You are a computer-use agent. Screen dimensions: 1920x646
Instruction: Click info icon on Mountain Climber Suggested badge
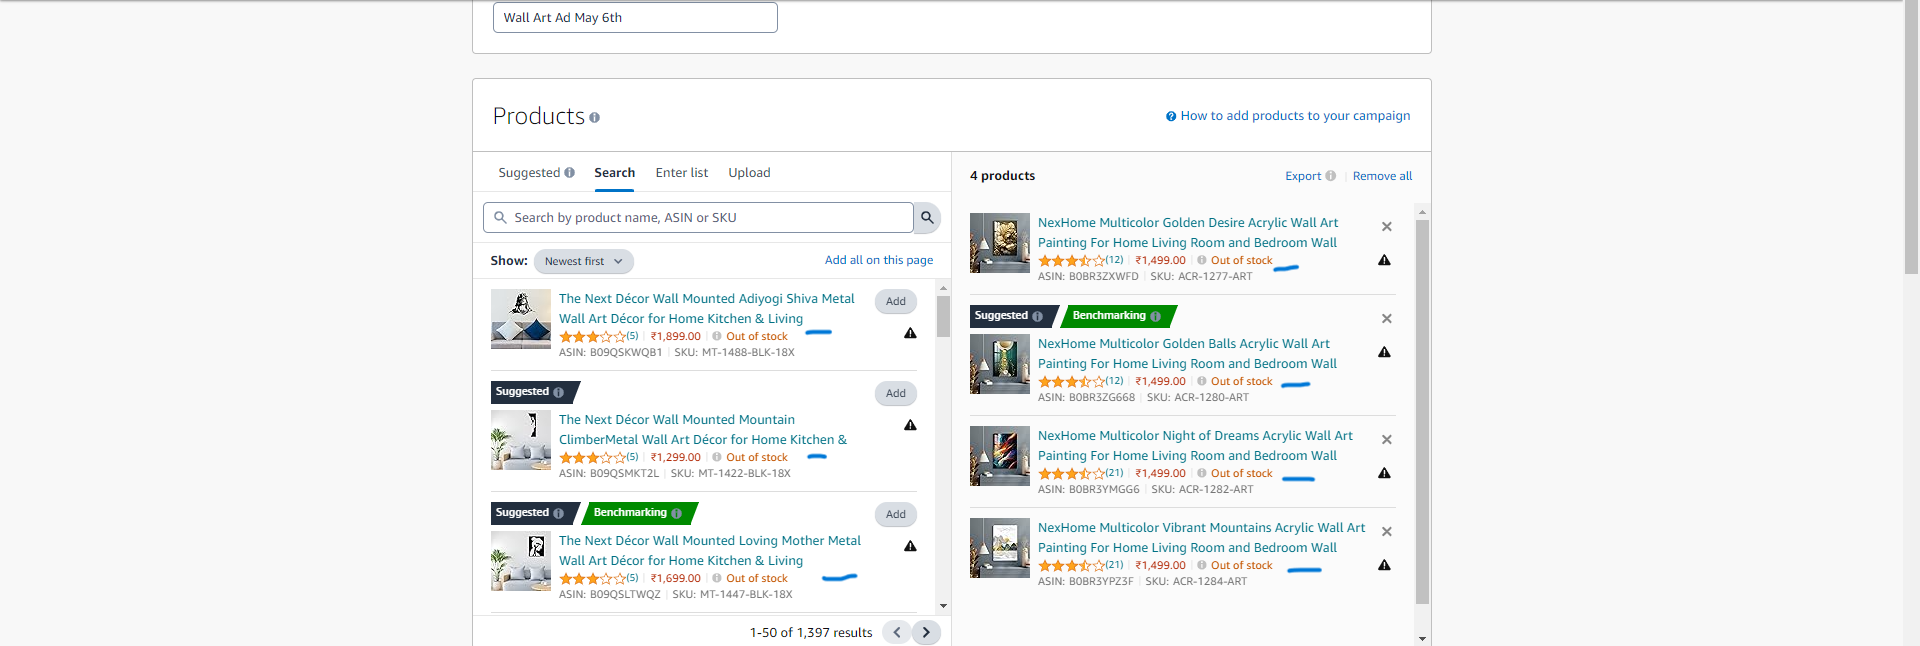[x=558, y=393]
